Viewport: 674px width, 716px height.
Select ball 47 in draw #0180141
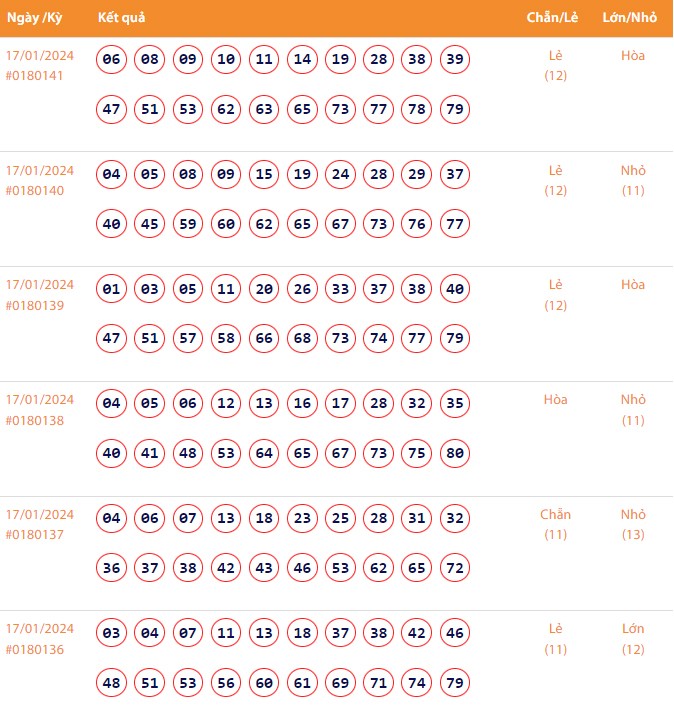click(x=112, y=109)
